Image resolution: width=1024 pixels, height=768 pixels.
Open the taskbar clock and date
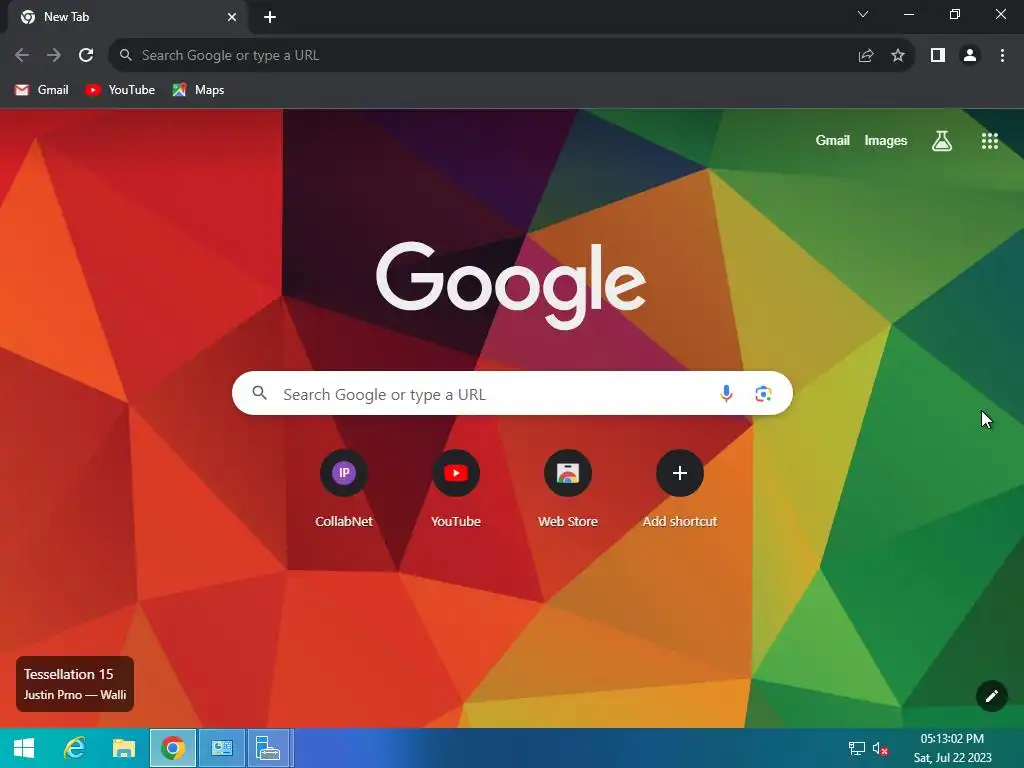pyautogui.click(x=952, y=748)
